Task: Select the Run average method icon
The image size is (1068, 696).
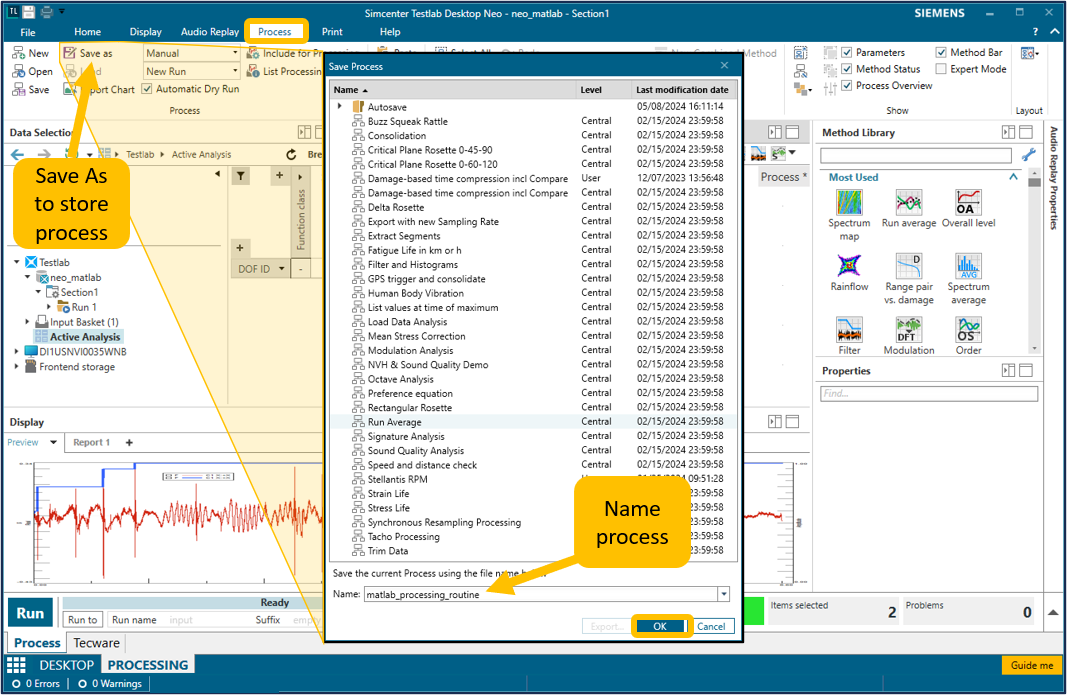Action: pos(909,202)
